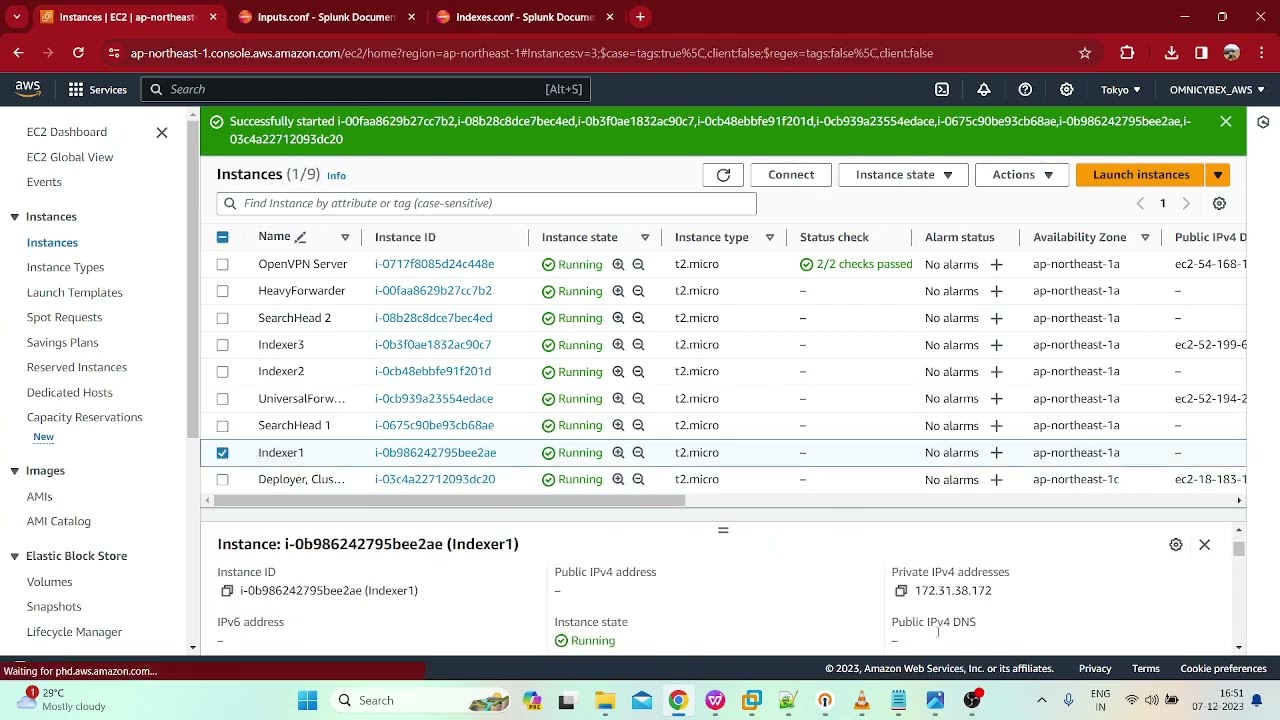
Task: Open Launch instances split arrow
Action: 1217,175
